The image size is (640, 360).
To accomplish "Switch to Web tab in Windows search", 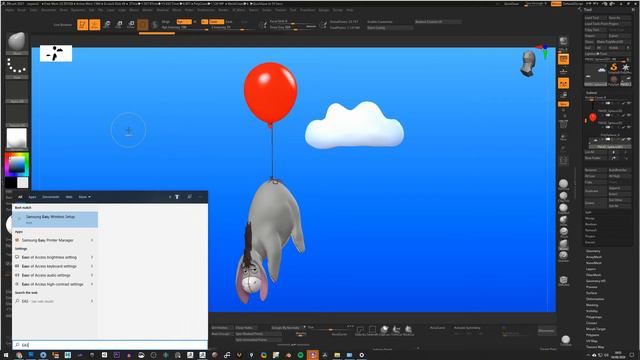I will pyautogui.click(x=69, y=197).
